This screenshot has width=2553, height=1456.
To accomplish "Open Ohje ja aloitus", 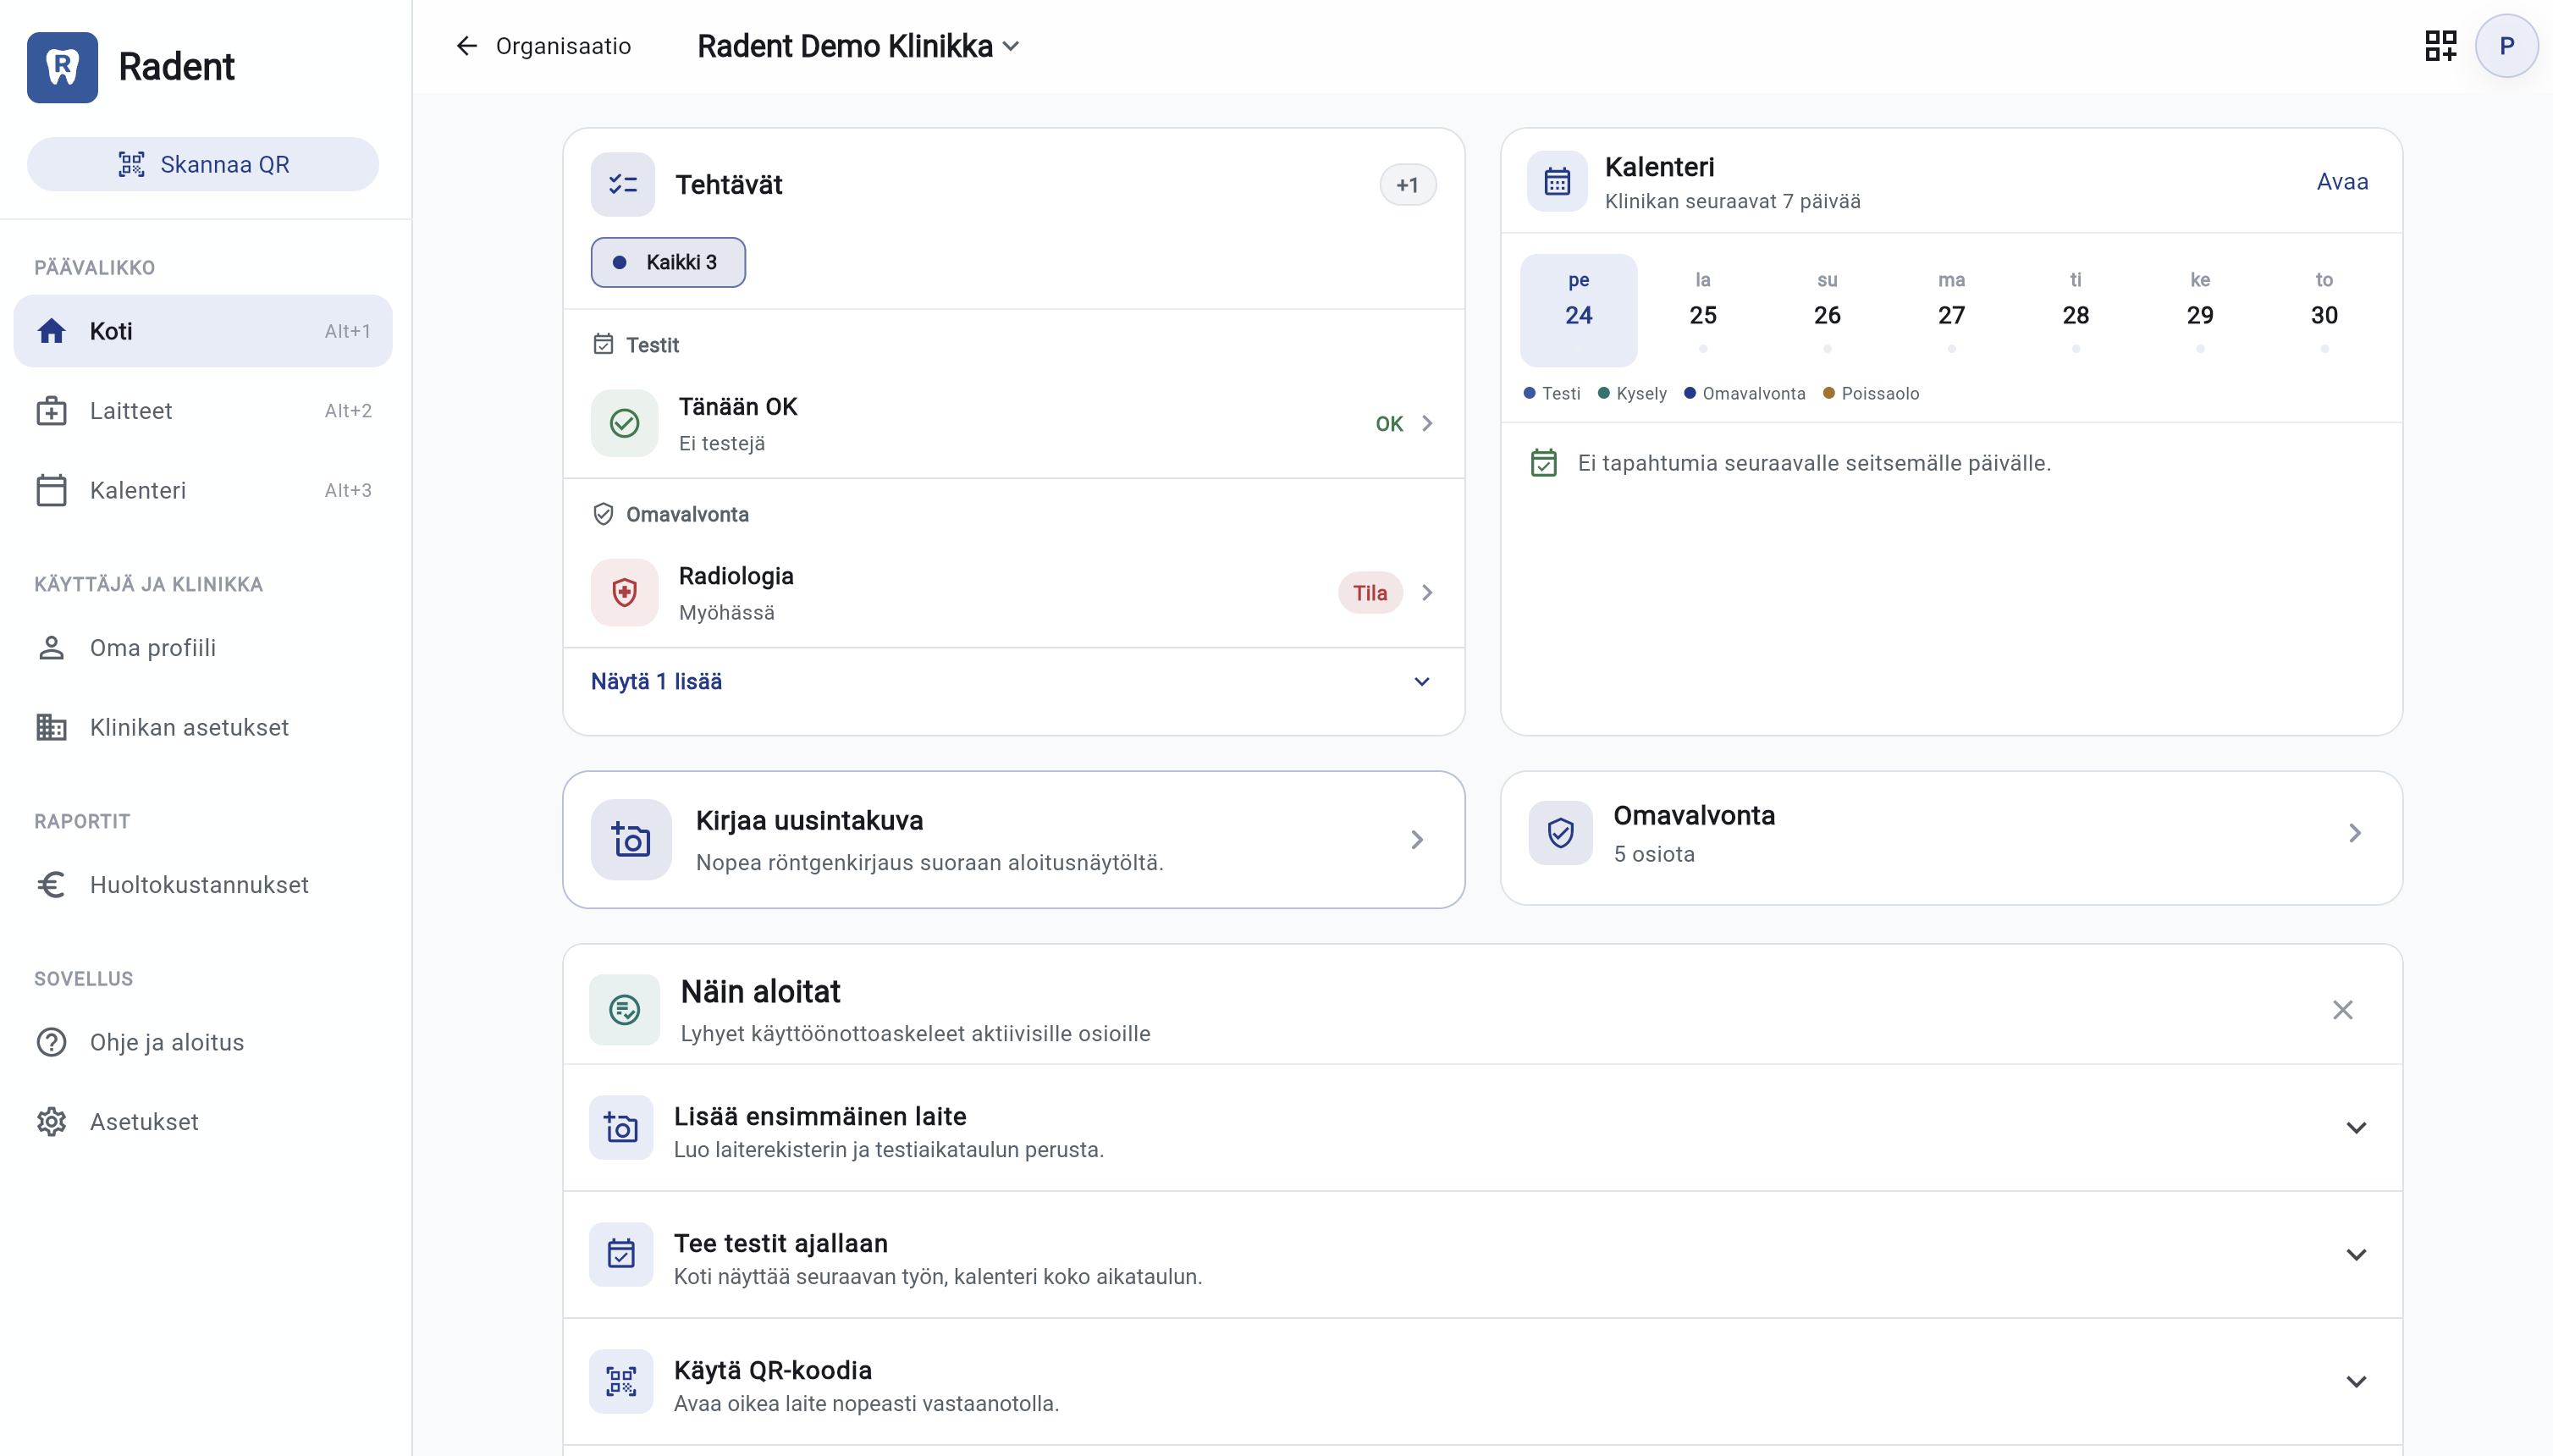I will point(203,1042).
